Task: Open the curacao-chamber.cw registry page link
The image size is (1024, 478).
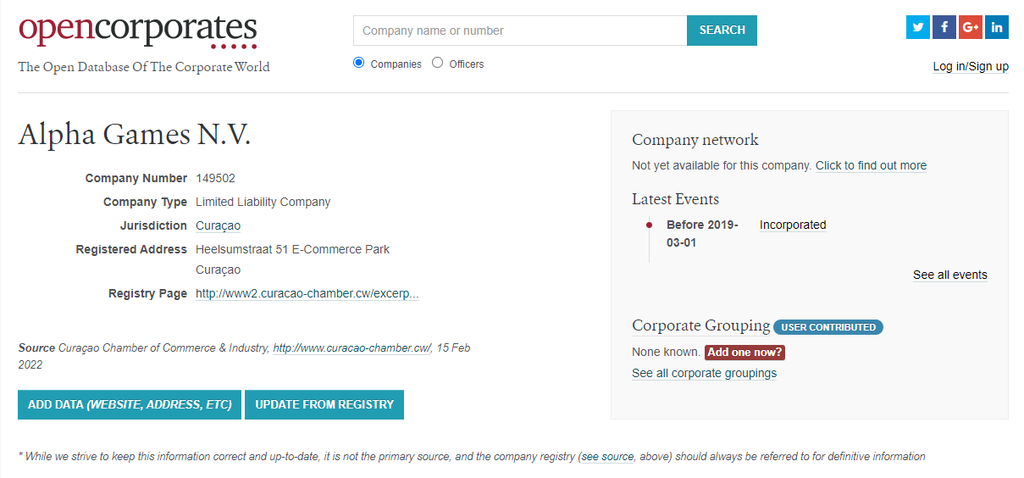Action: [x=307, y=294]
